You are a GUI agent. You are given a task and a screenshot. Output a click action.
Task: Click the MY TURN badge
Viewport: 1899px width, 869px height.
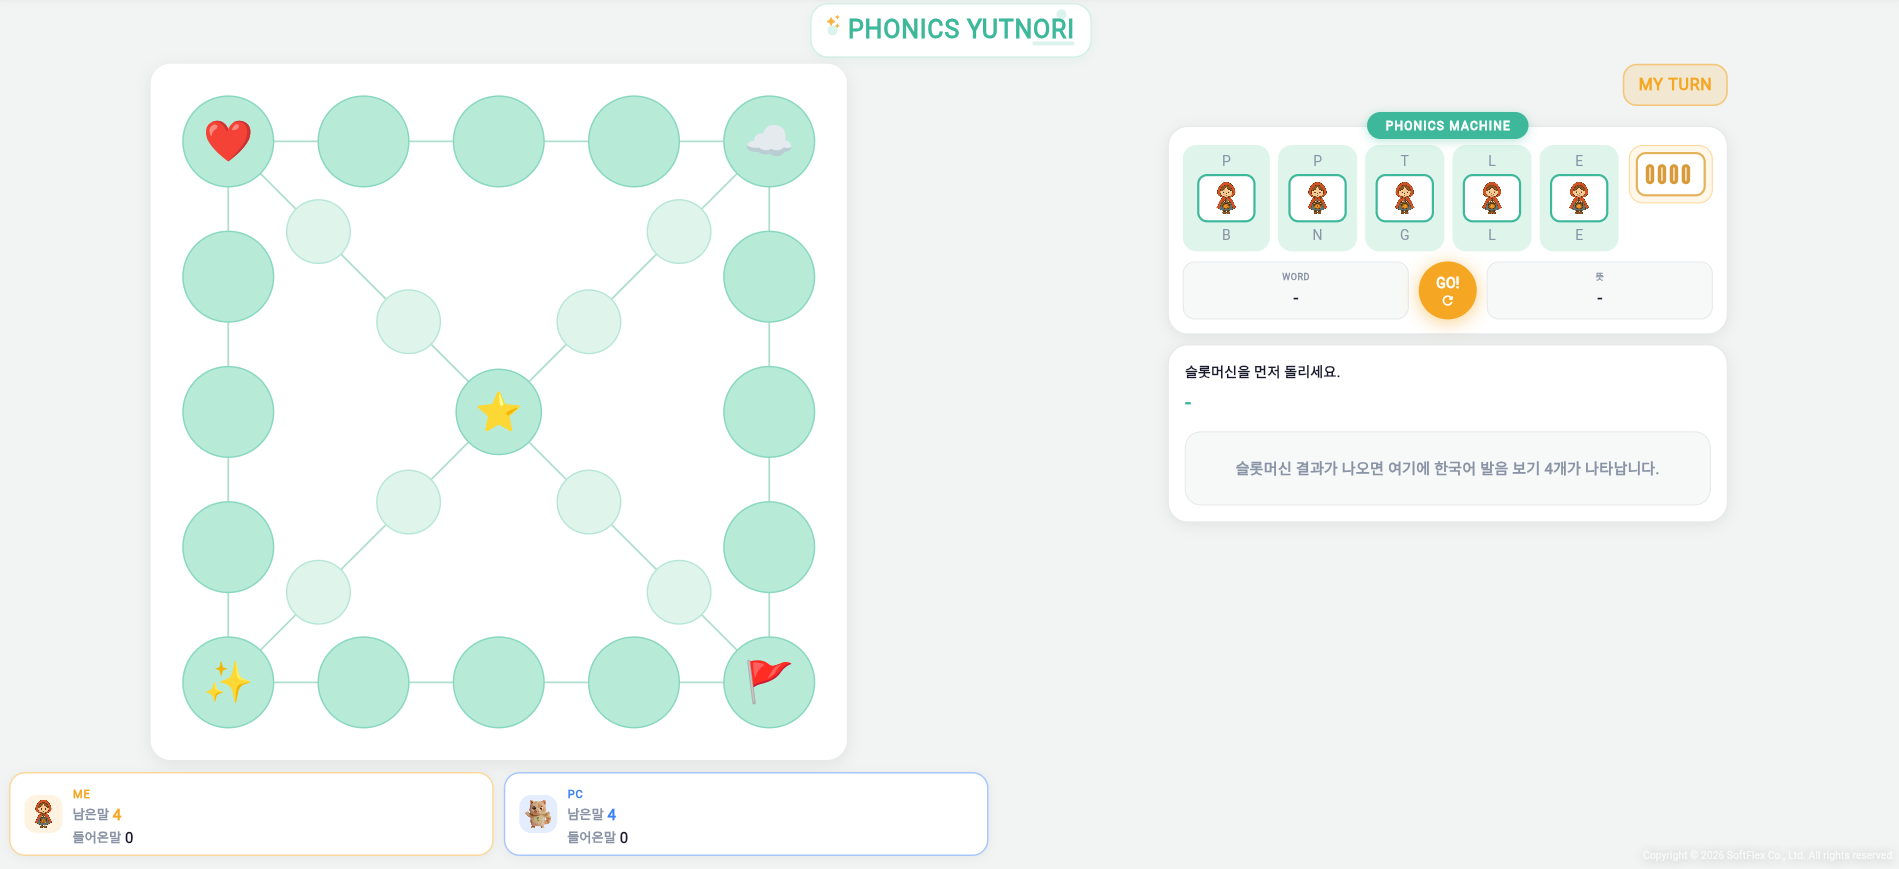[1674, 84]
